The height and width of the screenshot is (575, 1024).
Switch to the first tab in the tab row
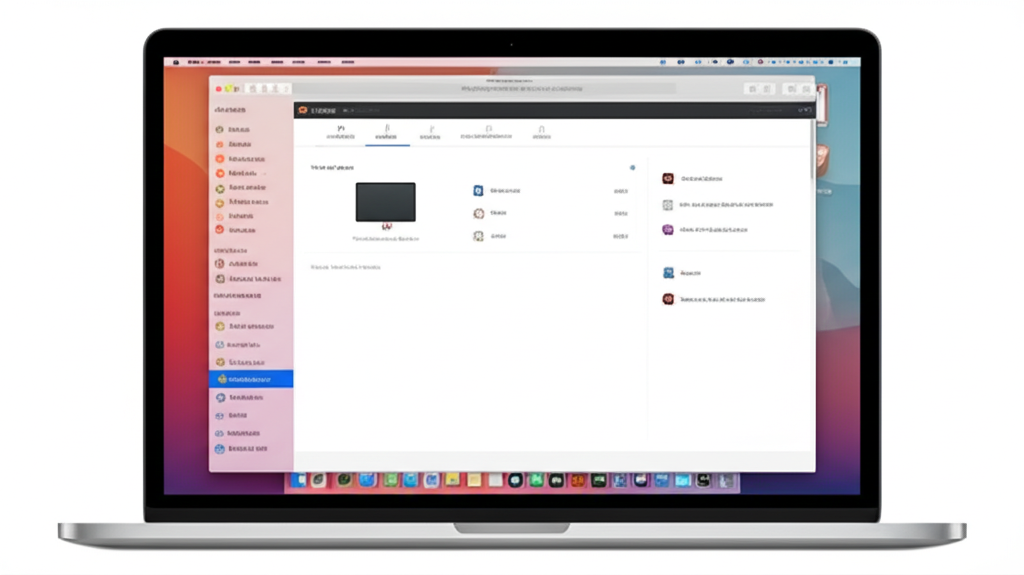341,132
